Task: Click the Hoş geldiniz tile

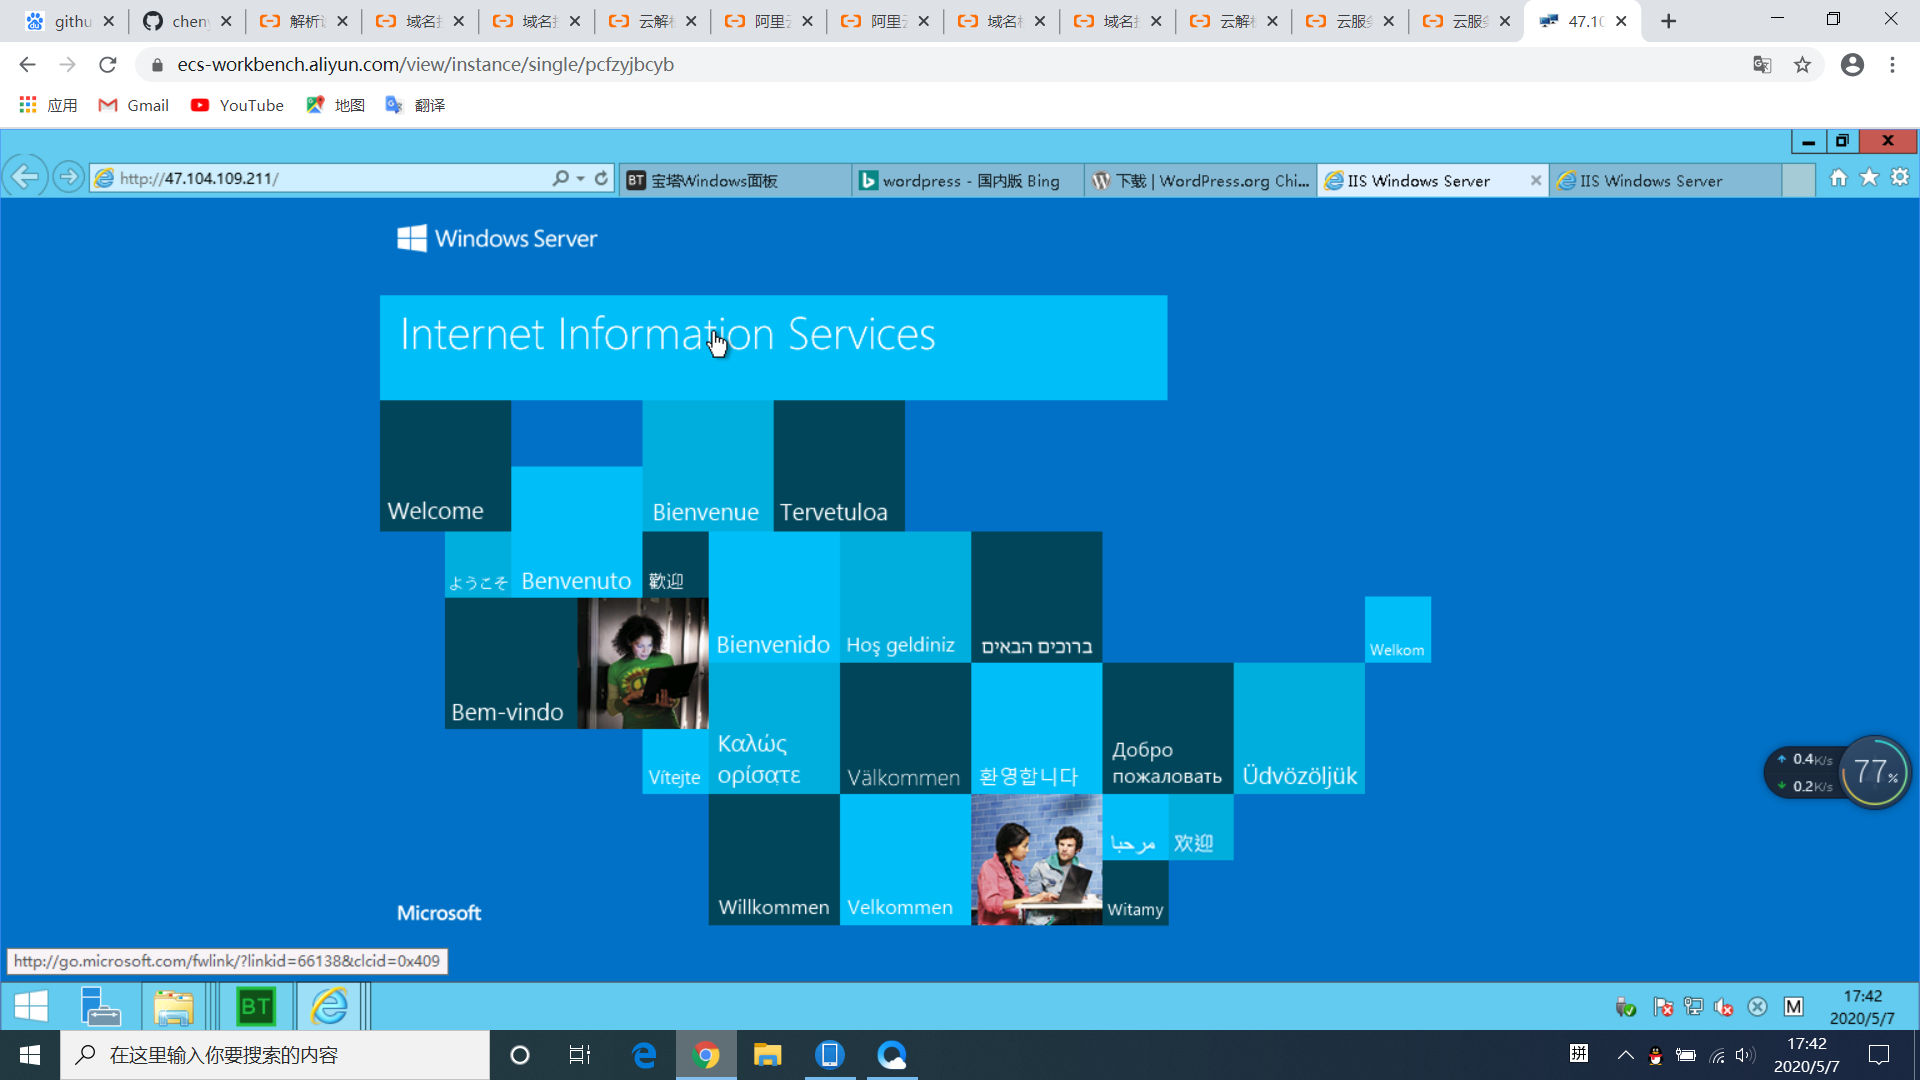Action: pyautogui.click(x=905, y=597)
